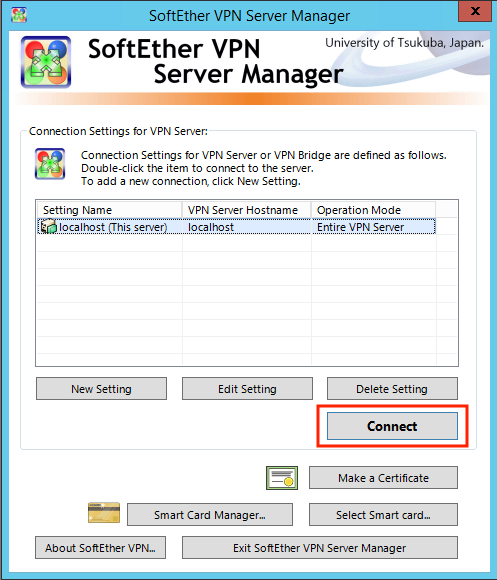Create a New Setting
The width and height of the screenshot is (497, 580).
[101, 389]
